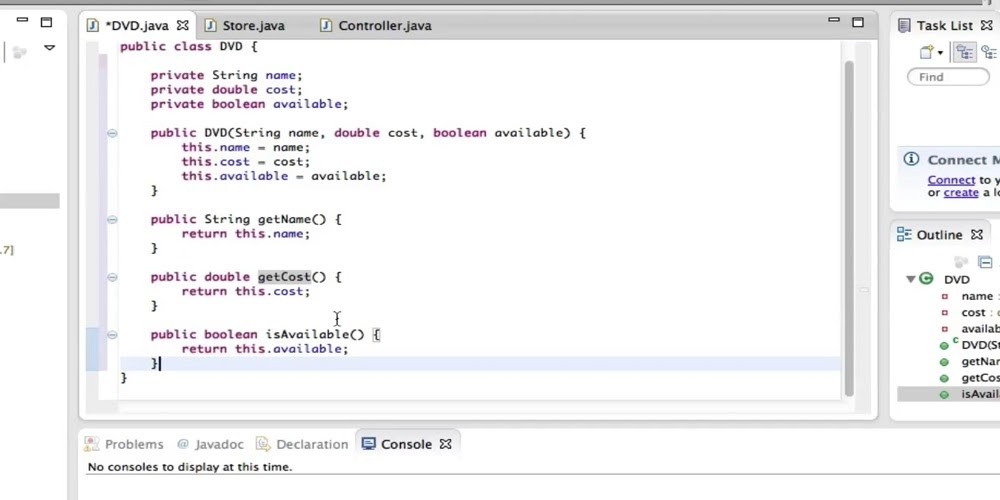Click the Connect link in Mylyn panel
The width and height of the screenshot is (1000, 500).
[951, 180]
